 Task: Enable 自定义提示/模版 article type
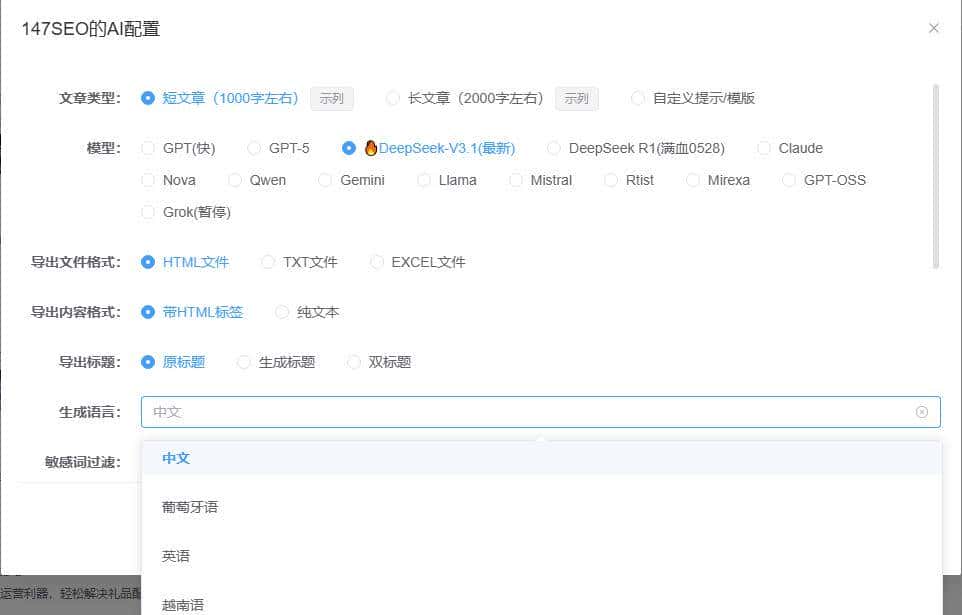click(638, 98)
